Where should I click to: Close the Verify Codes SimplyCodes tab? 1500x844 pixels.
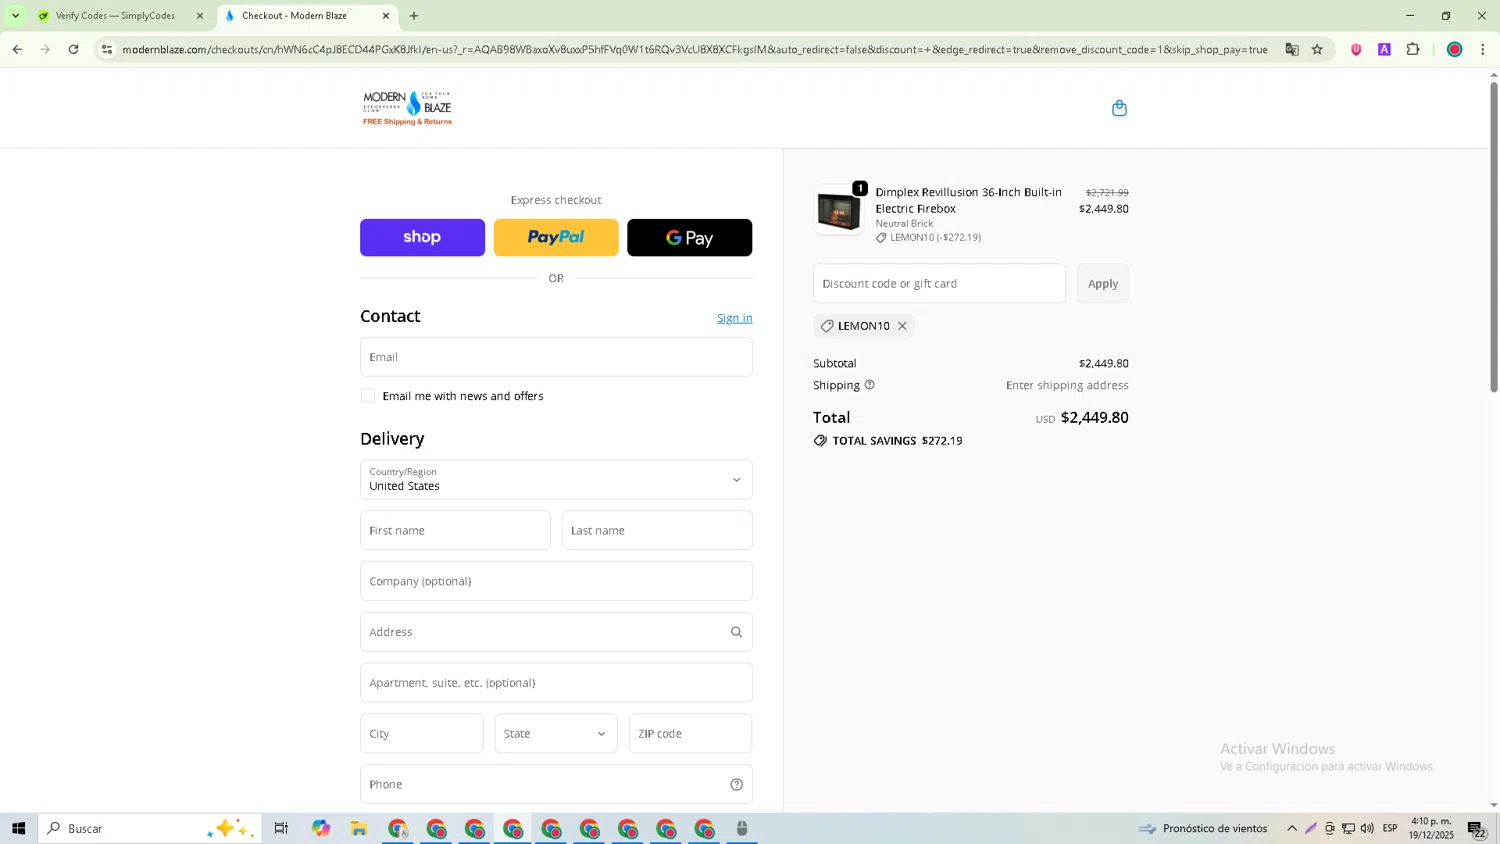point(199,16)
